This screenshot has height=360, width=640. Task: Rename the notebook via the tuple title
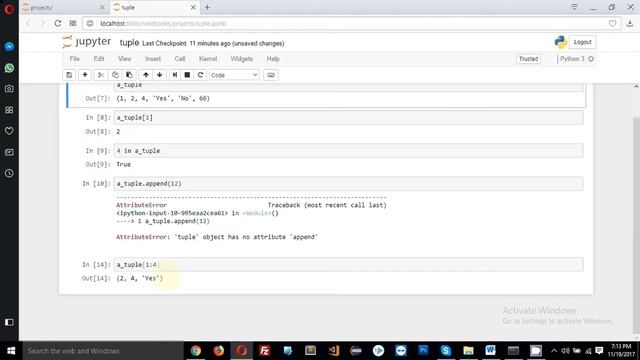point(129,43)
